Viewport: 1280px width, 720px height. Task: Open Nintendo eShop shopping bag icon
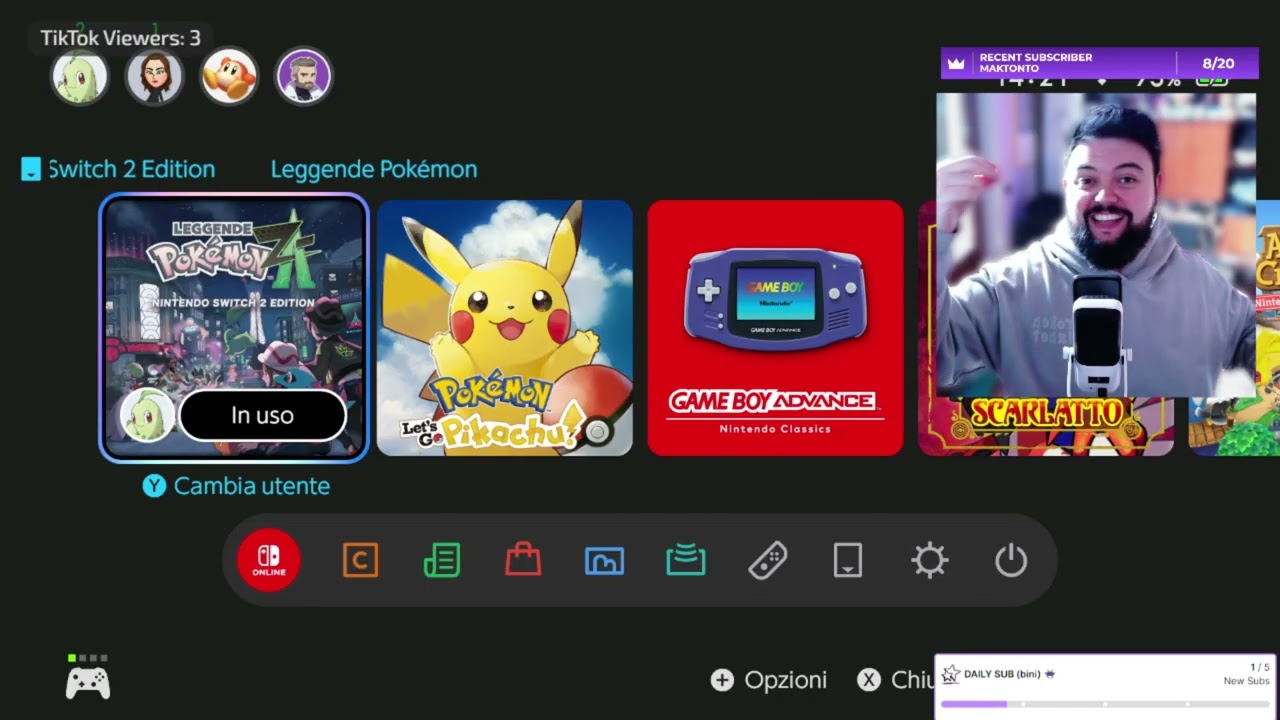[x=523, y=560]
